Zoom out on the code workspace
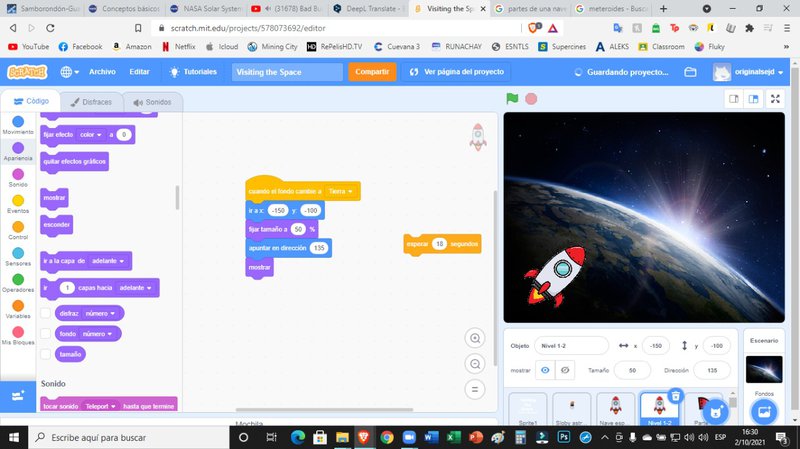The height and width of the screenshot is (449, 800). tap(475, 364)
